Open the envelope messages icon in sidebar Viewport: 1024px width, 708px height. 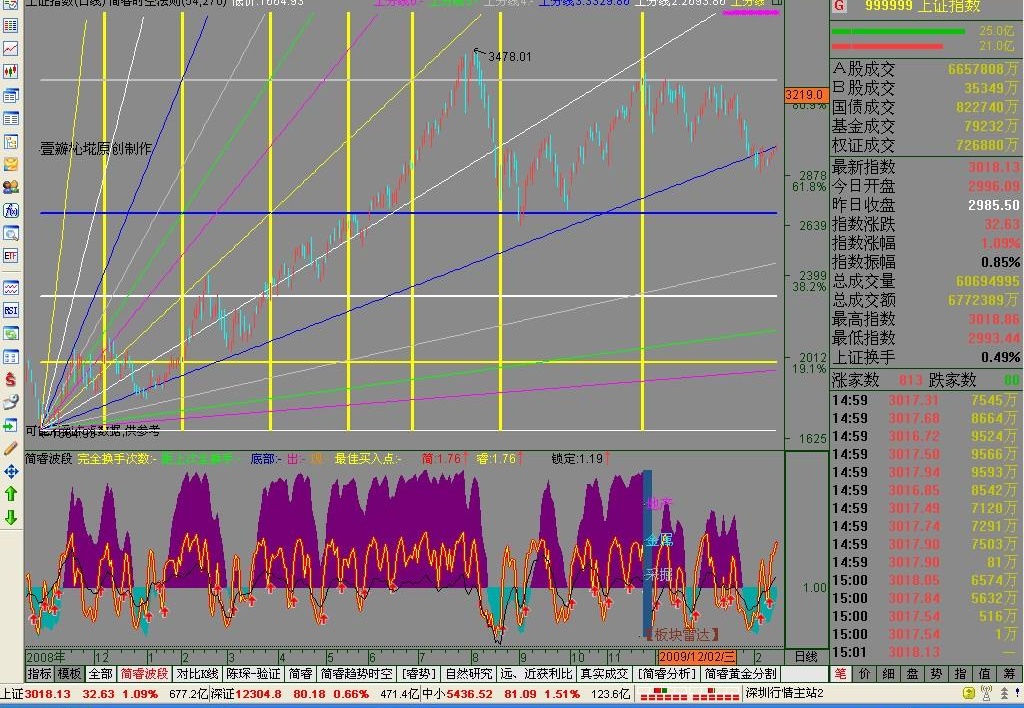10,164
